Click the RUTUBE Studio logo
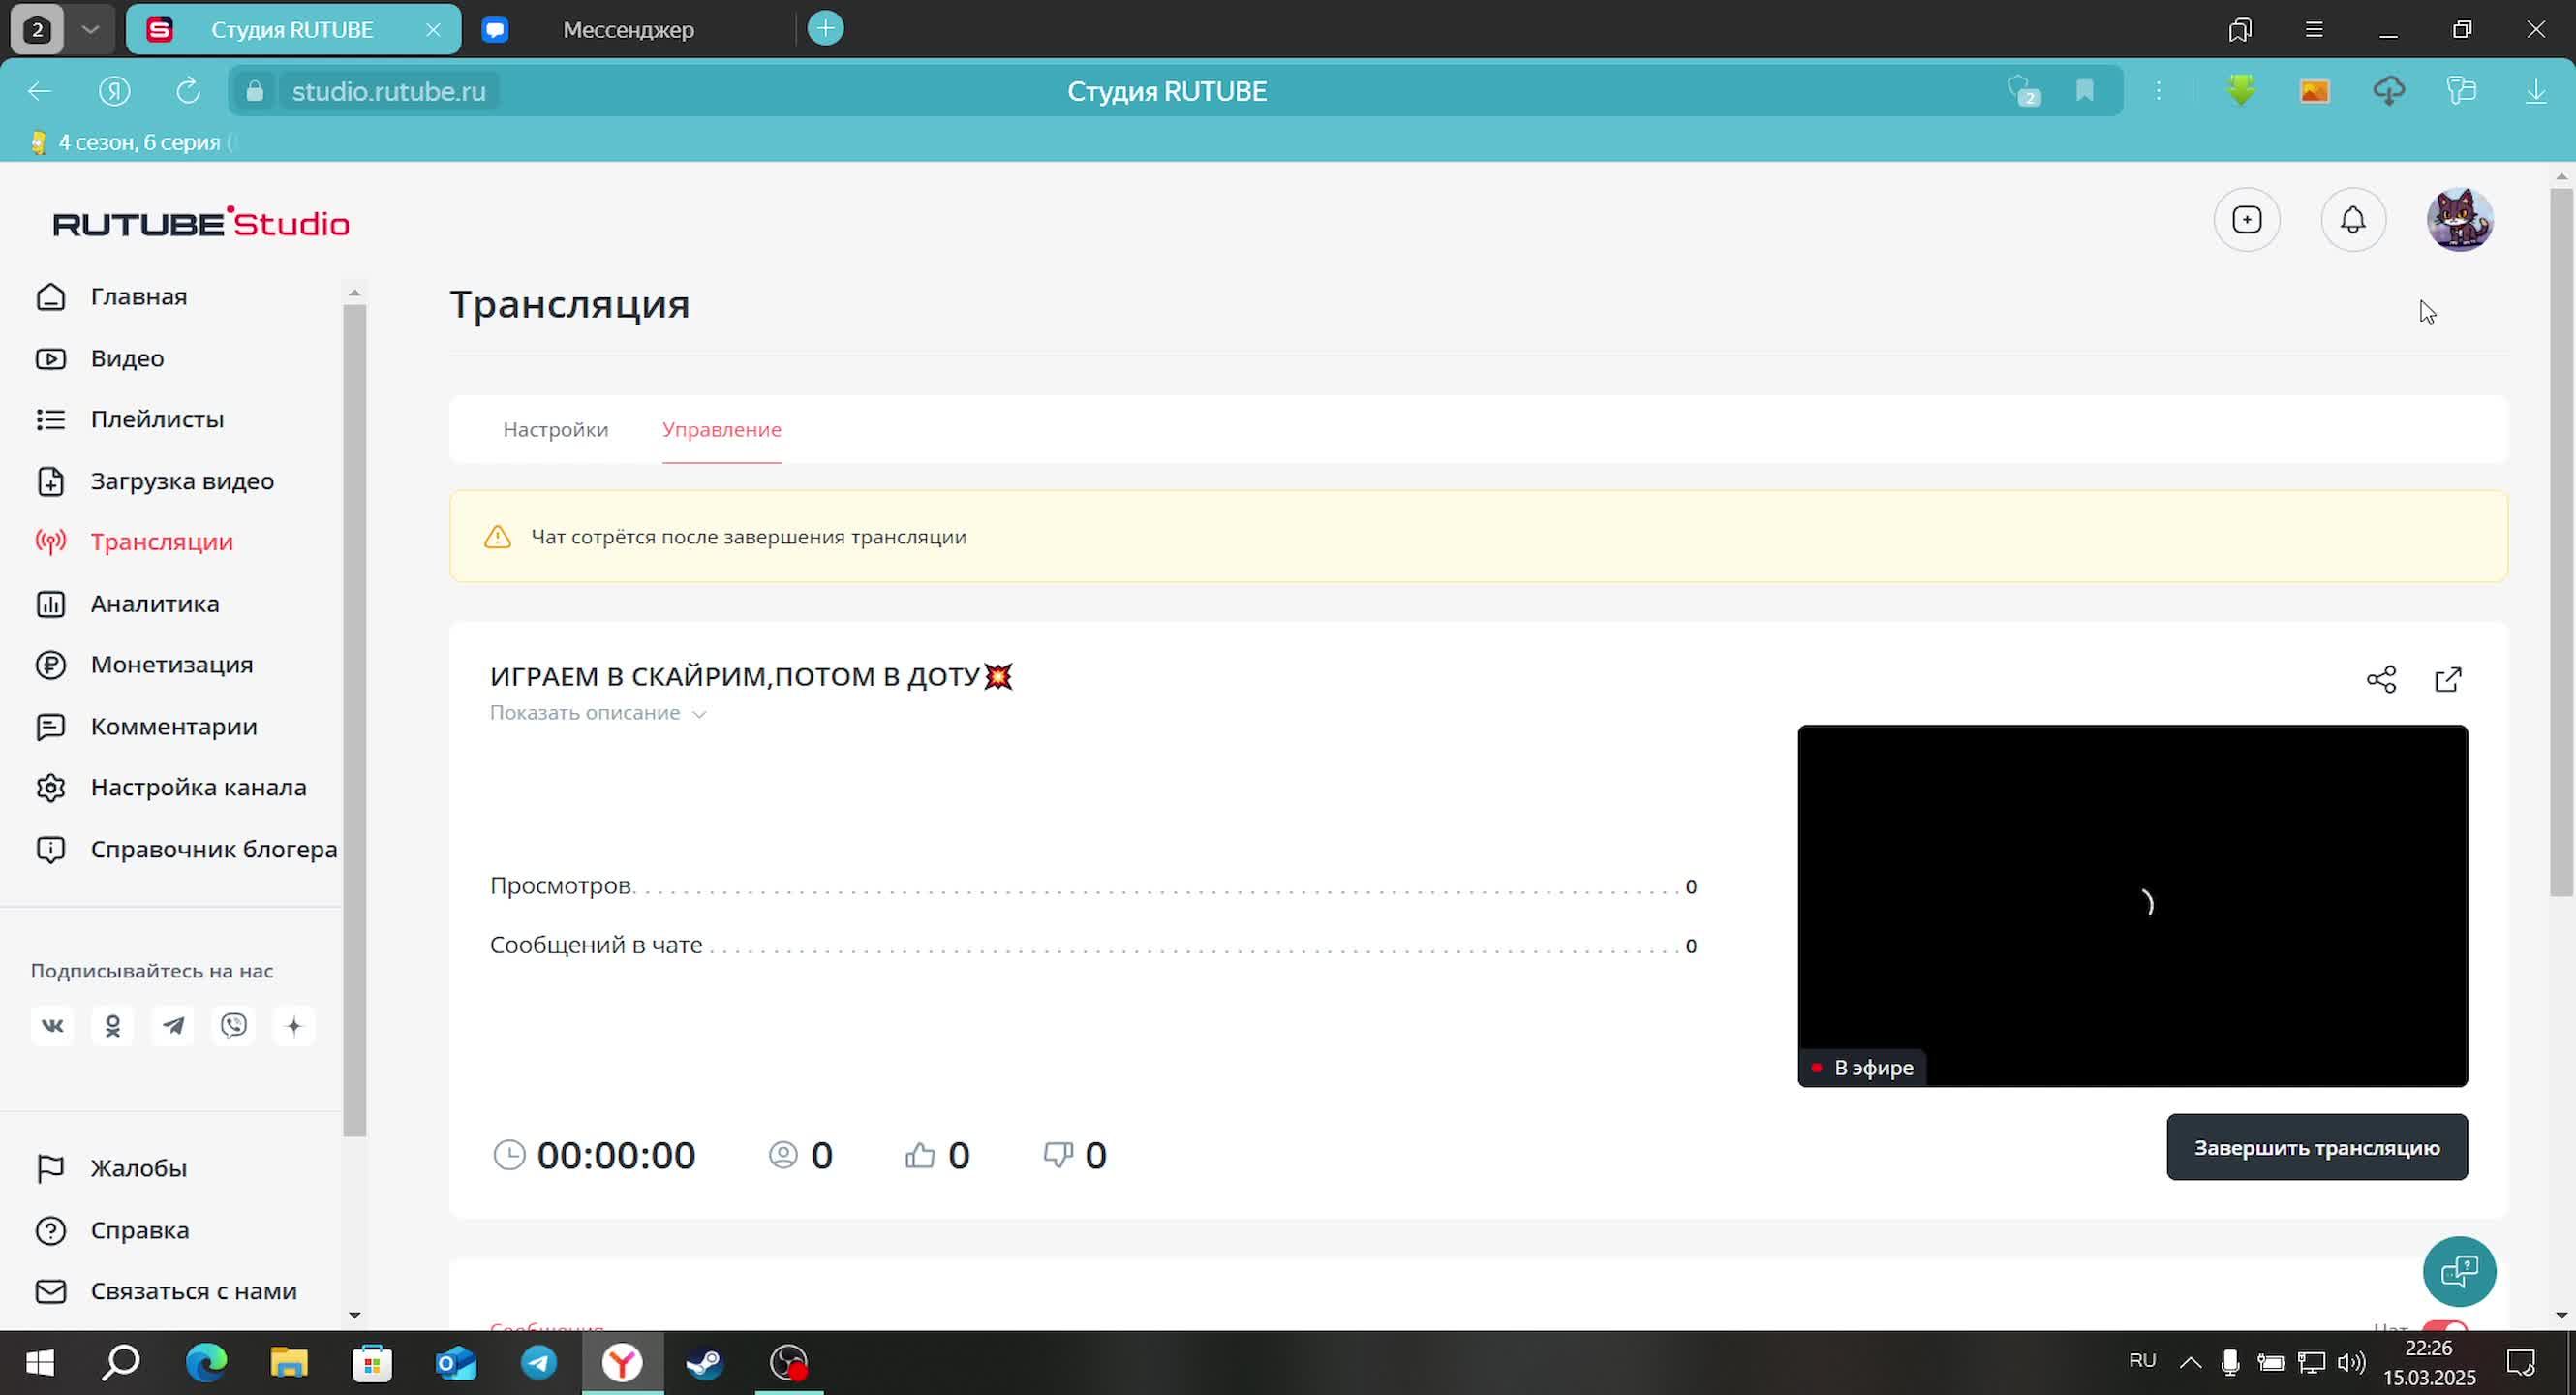The image size is (2576, 1395). pyautogui.click(x=201, y=223)
